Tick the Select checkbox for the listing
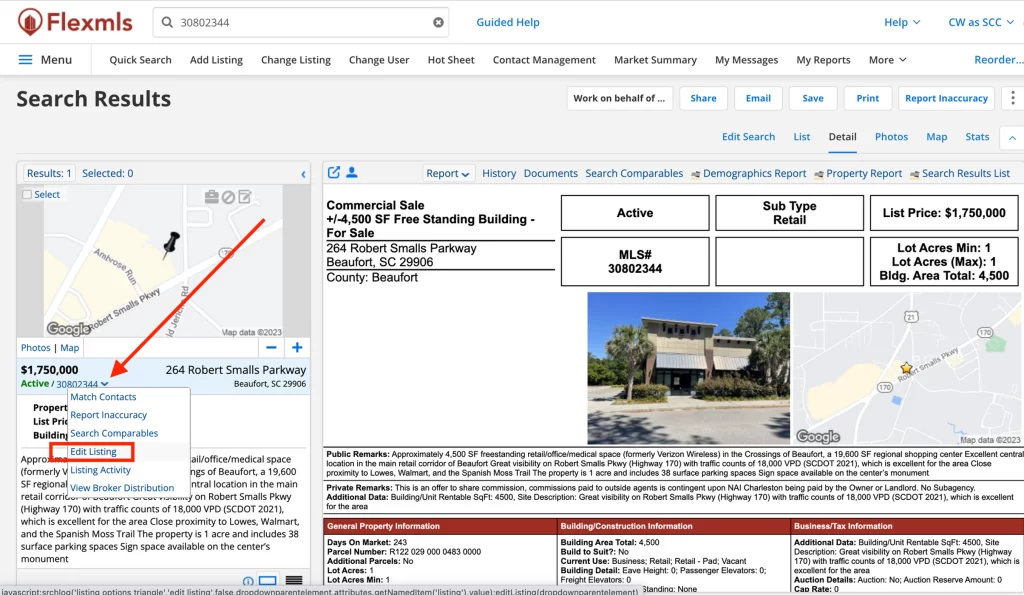 click(27, 195)
